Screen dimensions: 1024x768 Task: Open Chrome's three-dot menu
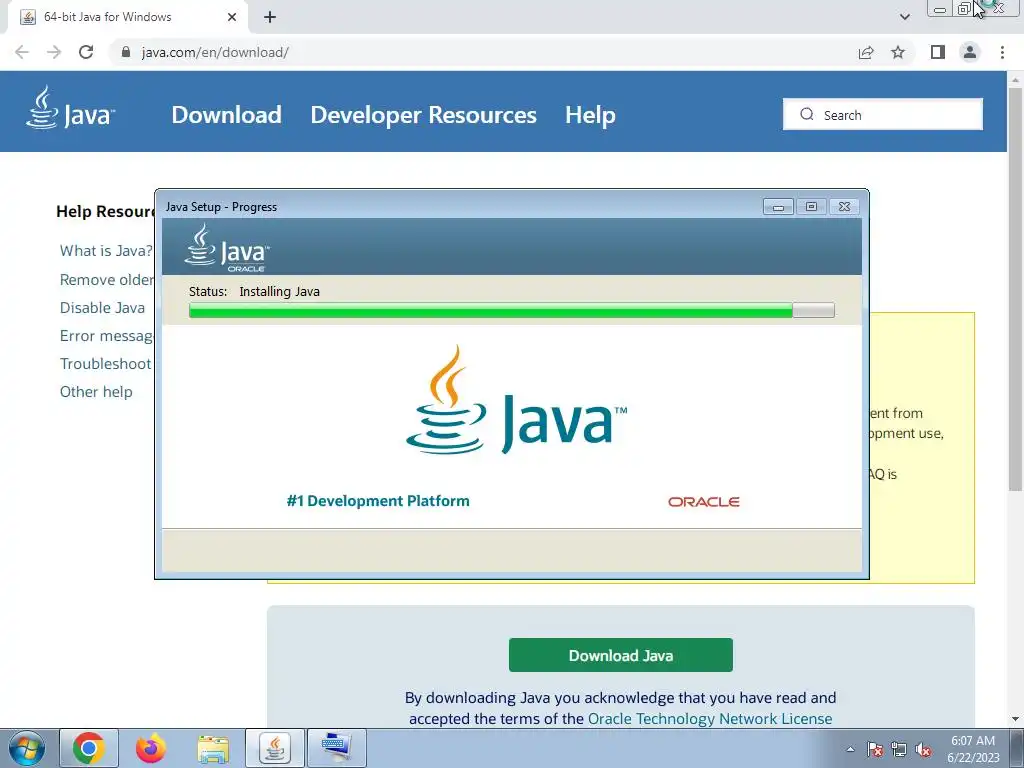pos(1002,52)
